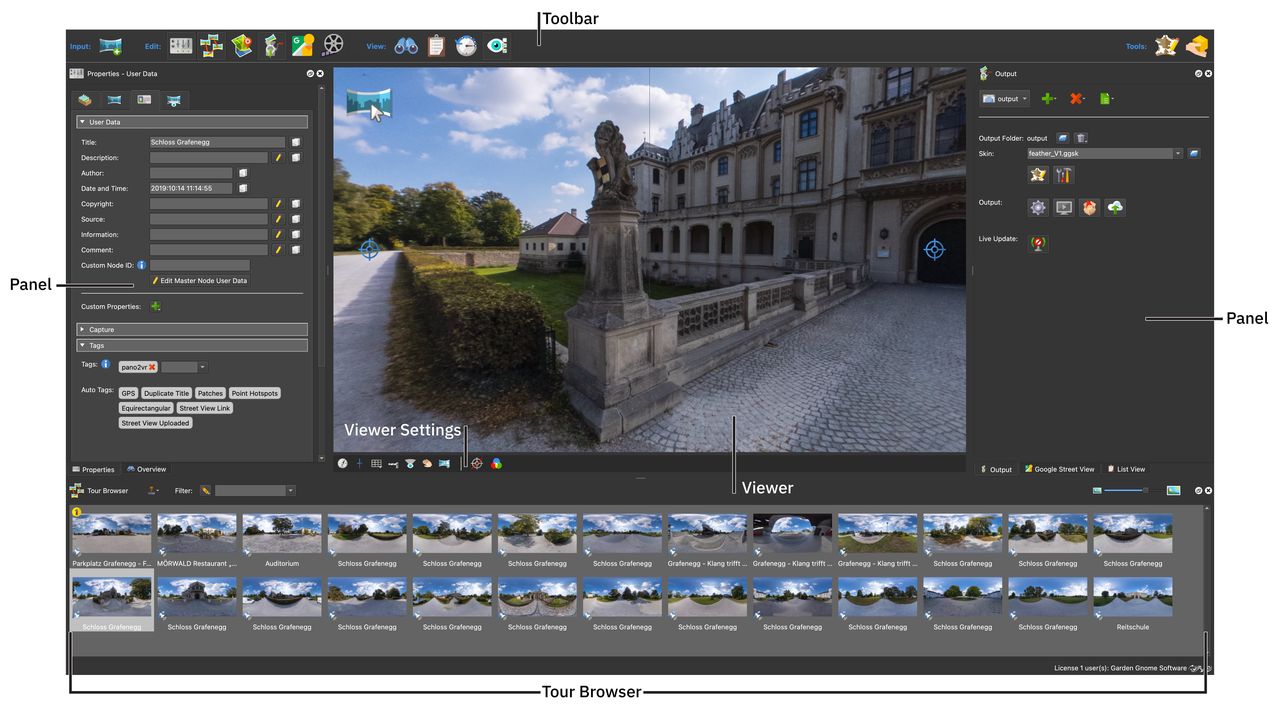Toggle the grid overlay in Viewer Settings
Screen dimensions: 1280x708
point(377,463)
